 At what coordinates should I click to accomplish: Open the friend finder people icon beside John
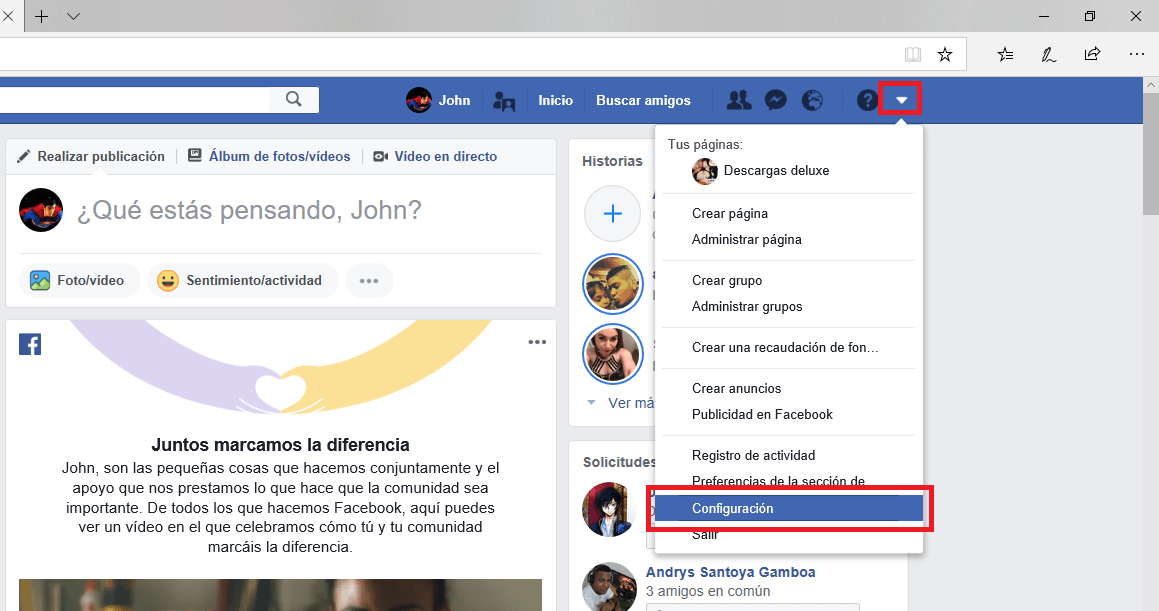[x=504, y=100]
